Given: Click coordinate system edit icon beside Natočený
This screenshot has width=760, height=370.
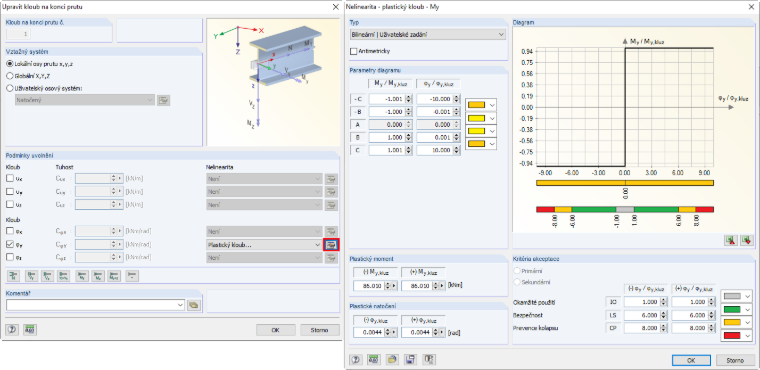Looking at the screenshot, I should click(x=163, y=100).
